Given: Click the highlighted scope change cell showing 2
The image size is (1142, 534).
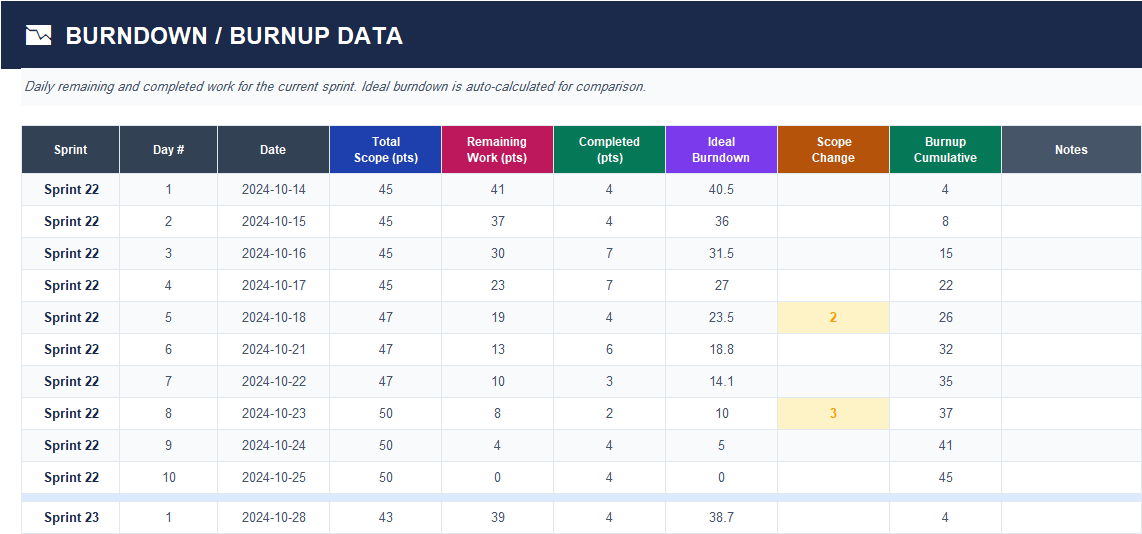Looking at the screenshot, I should [833, 318].
